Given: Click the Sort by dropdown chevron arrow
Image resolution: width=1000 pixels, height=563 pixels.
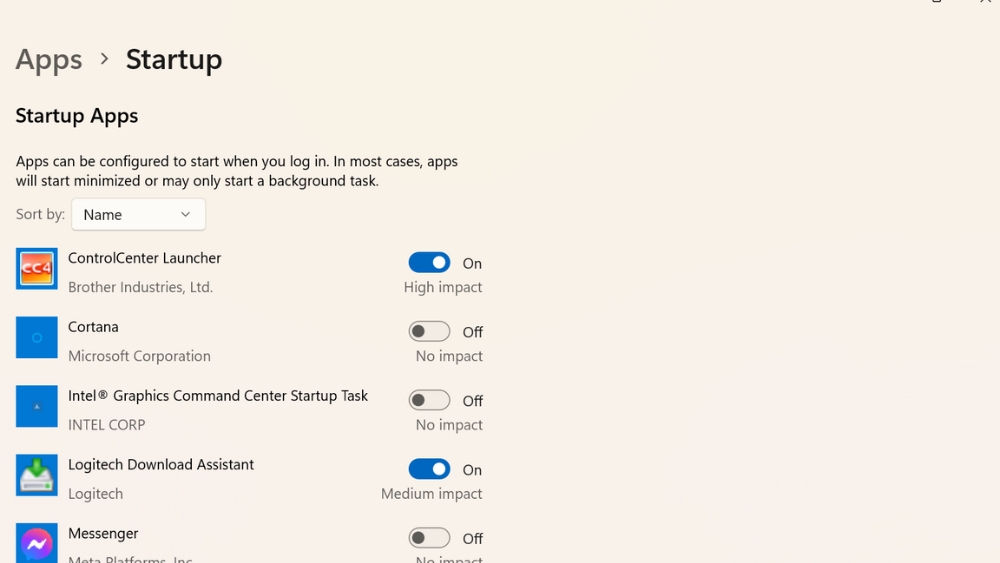Looking at the screenshot, I should click(186, 214).
